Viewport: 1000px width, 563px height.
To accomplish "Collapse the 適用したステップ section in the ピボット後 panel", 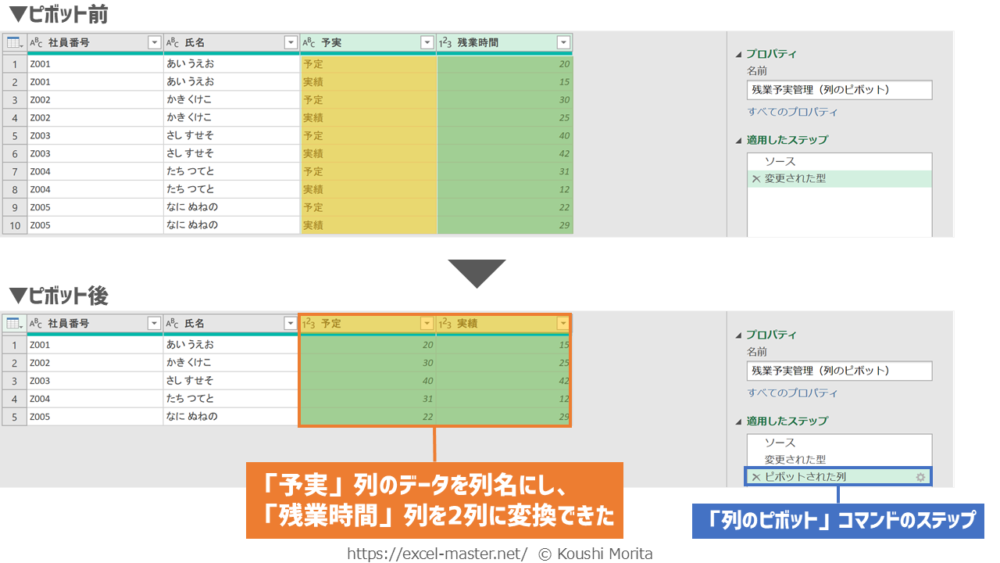I will tap(739, 421).
